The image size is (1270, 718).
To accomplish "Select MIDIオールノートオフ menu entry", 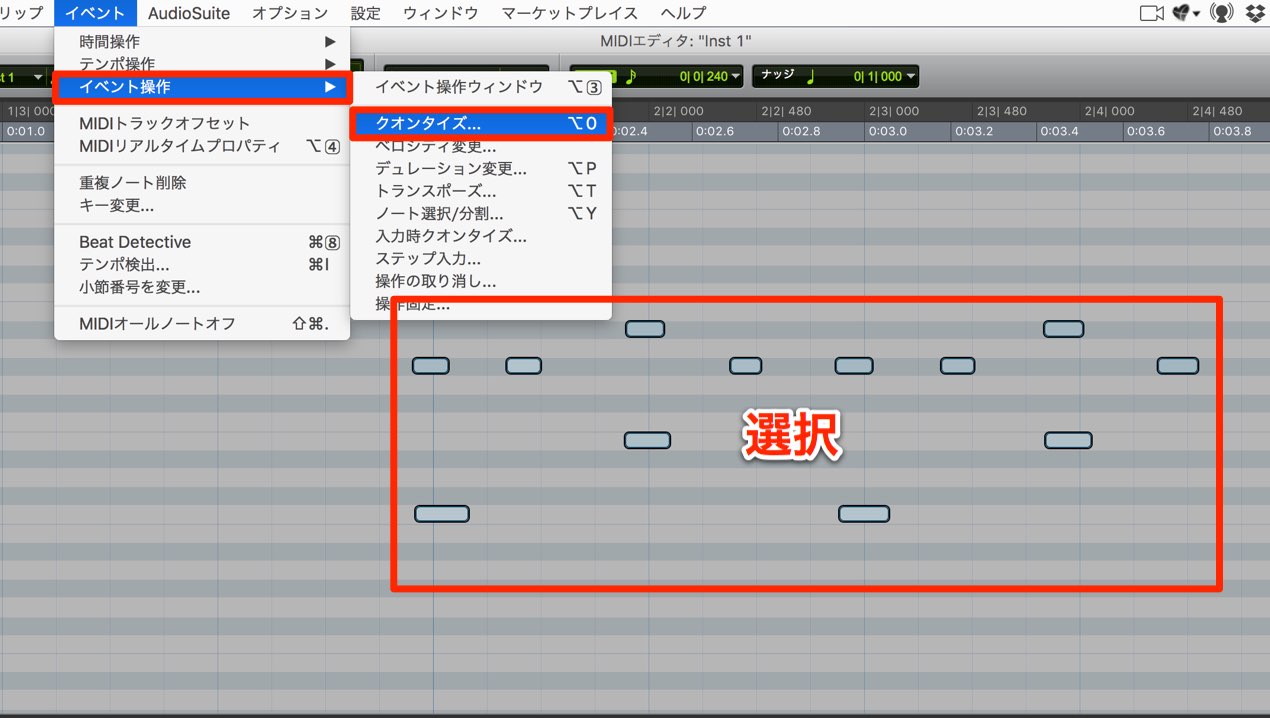I will coord(202,324).
